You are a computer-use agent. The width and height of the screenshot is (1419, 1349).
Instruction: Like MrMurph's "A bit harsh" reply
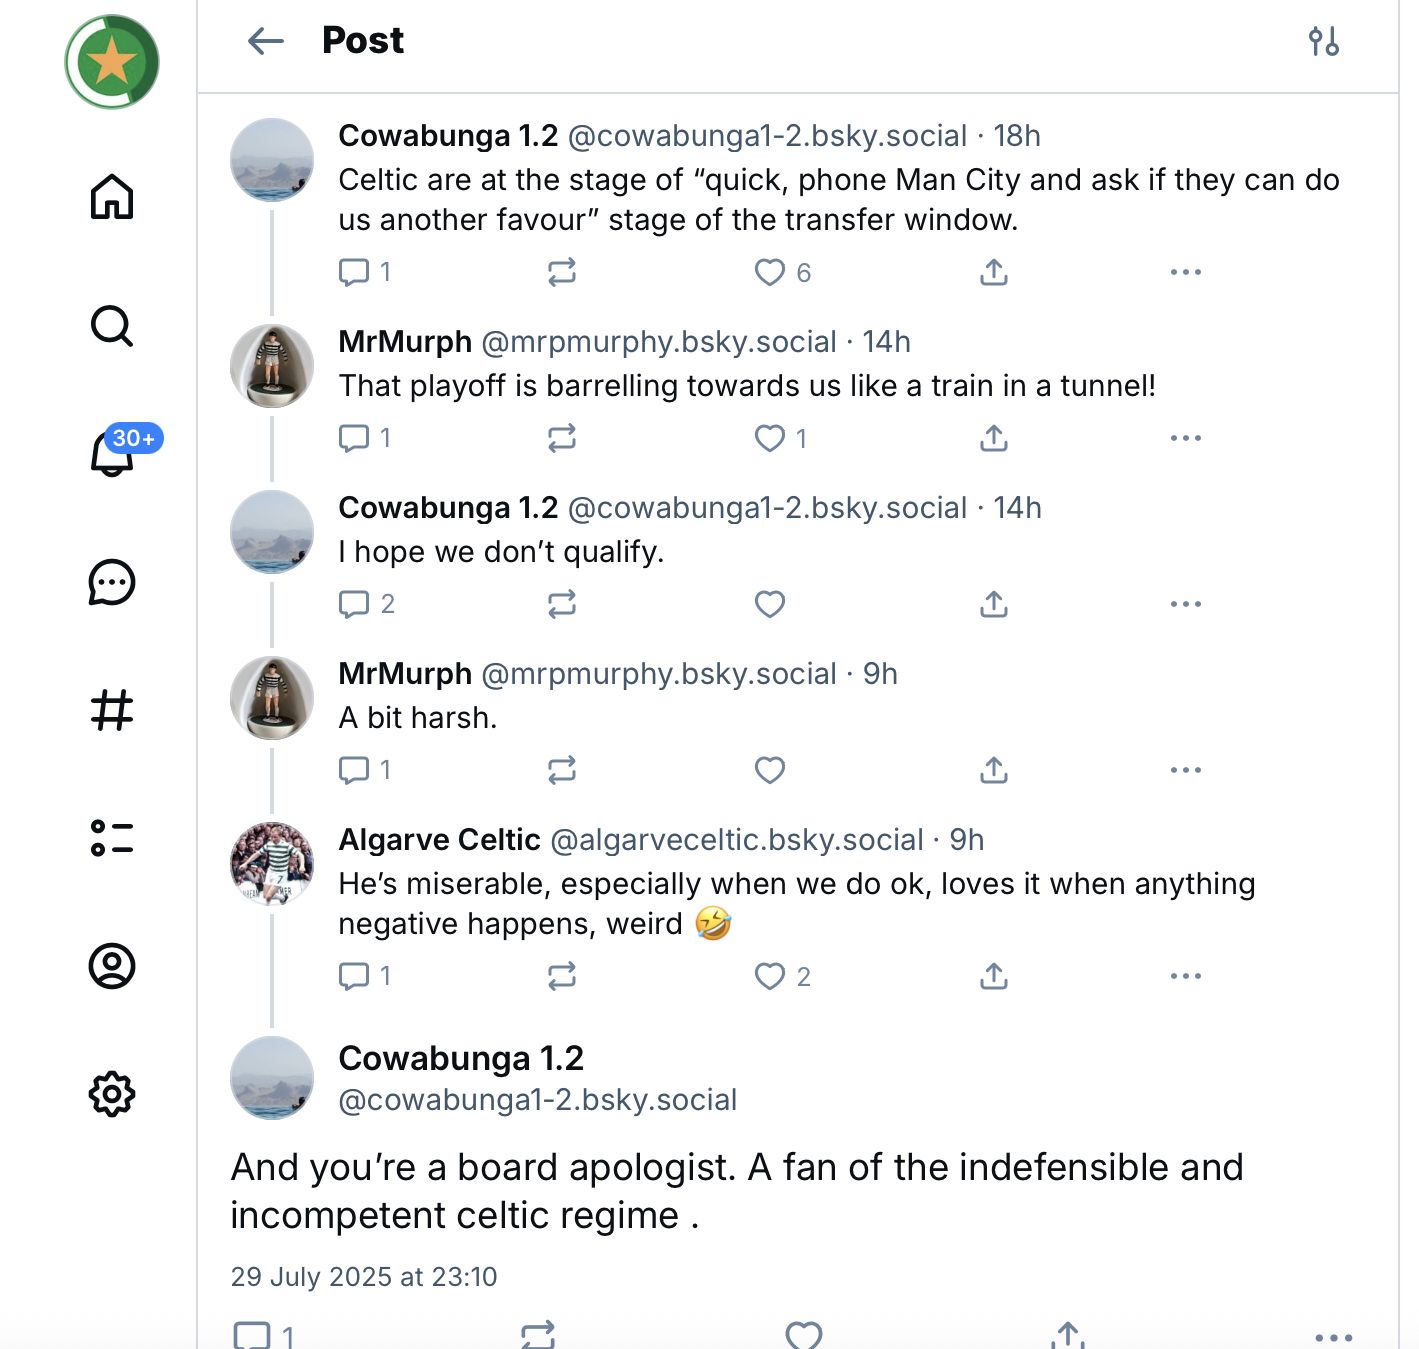(x=769, y=770)
